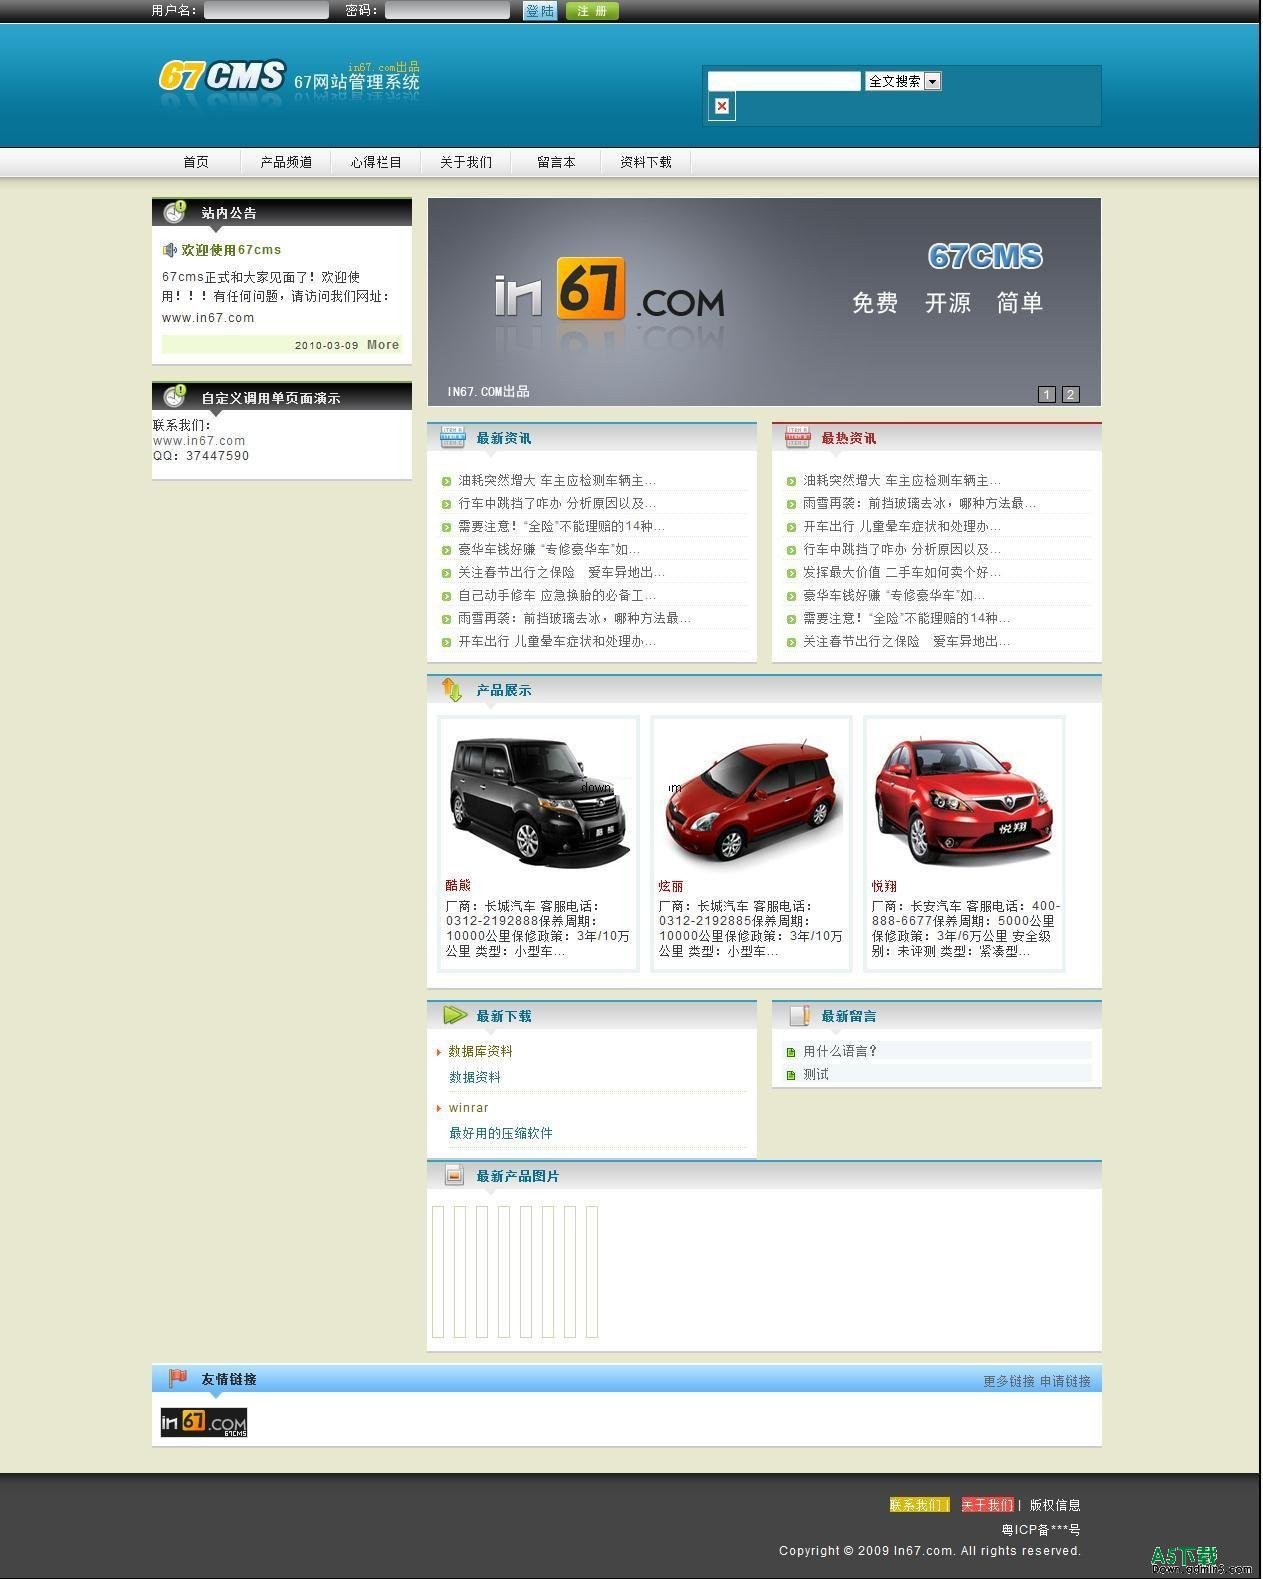Open the 全文搜索 search type dropdown
1263x1579 pixels.
(903, 81)
